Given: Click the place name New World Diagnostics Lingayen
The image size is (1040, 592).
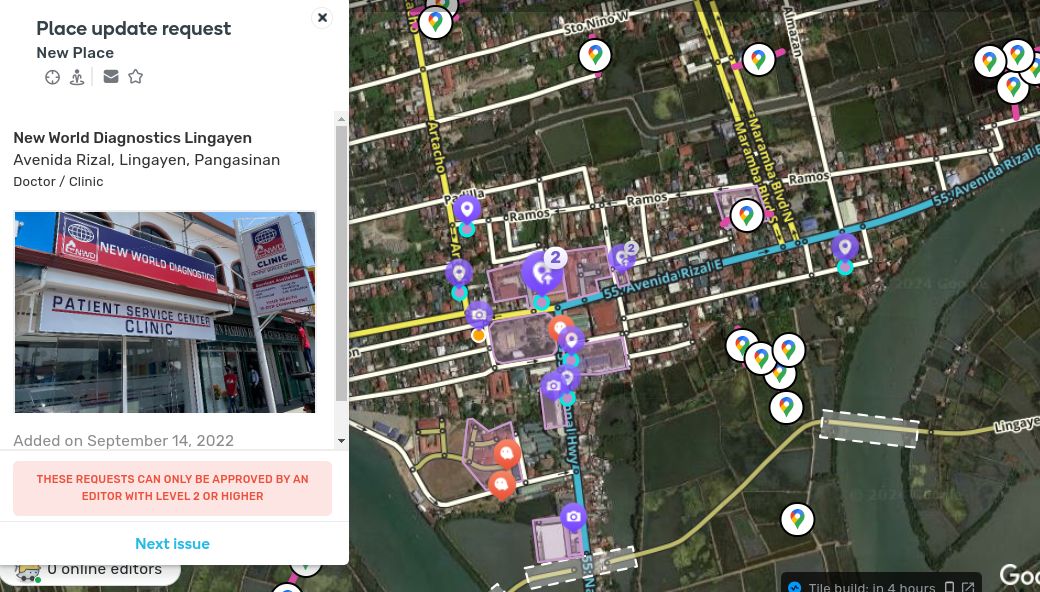Looking at the screenshot, I should (x=133, y=138).
